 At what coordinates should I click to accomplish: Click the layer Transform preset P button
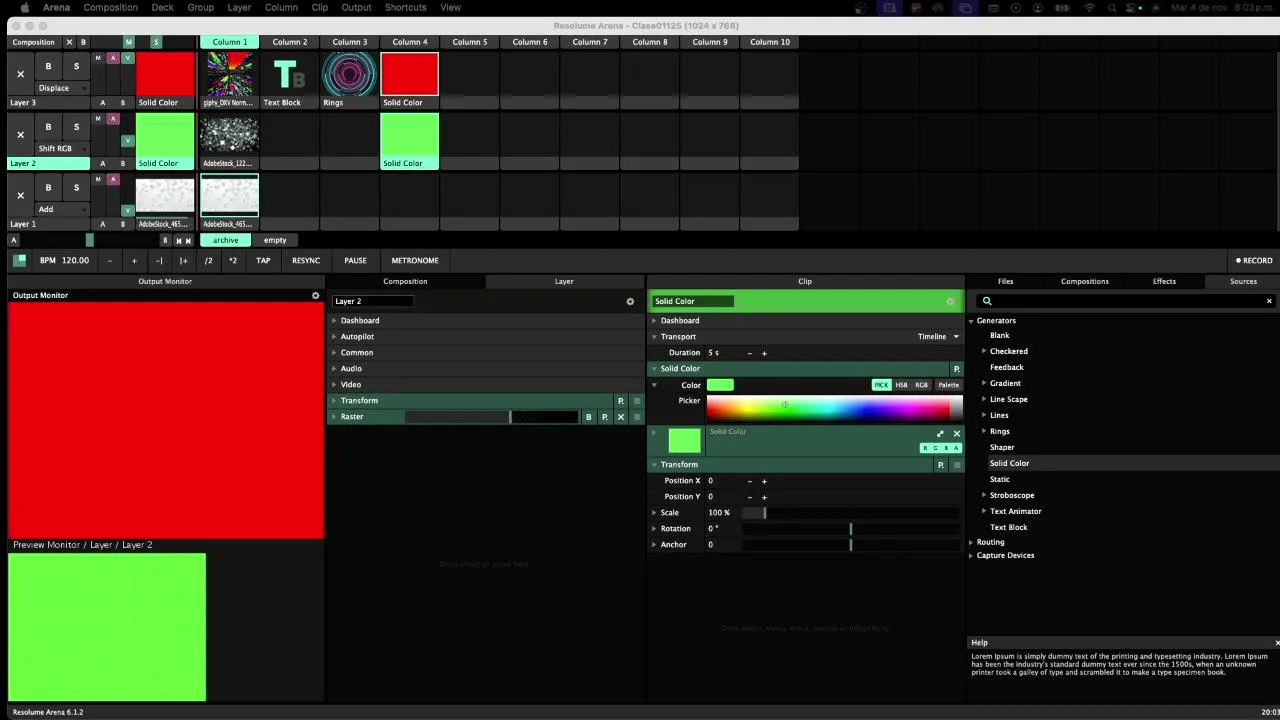click(621, 401)
